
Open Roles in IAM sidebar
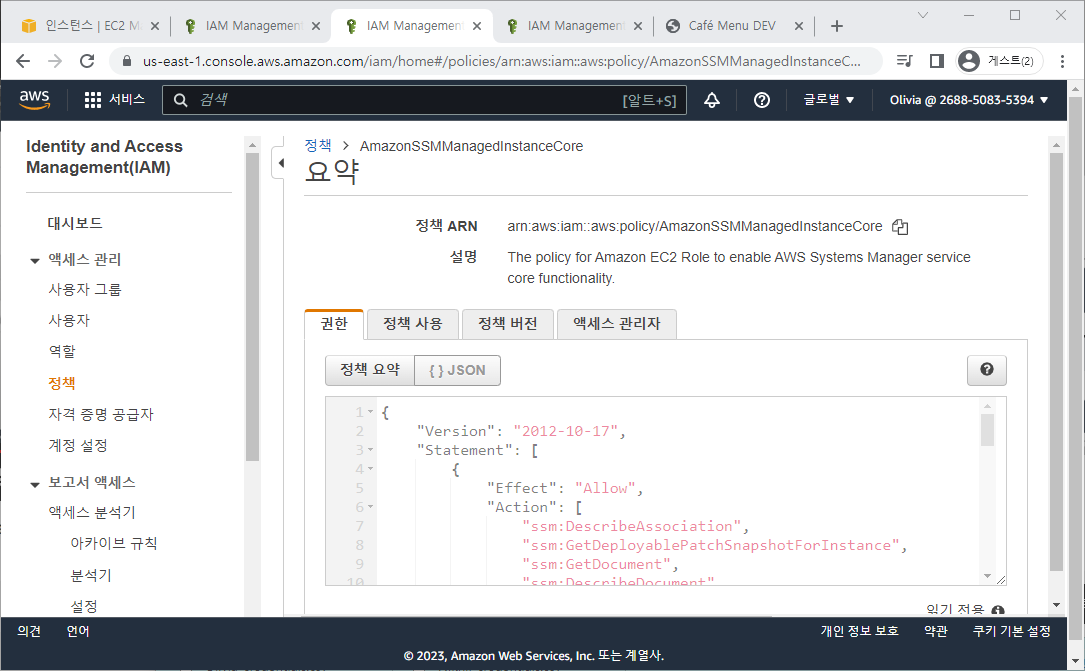click(x=62, y=351)
